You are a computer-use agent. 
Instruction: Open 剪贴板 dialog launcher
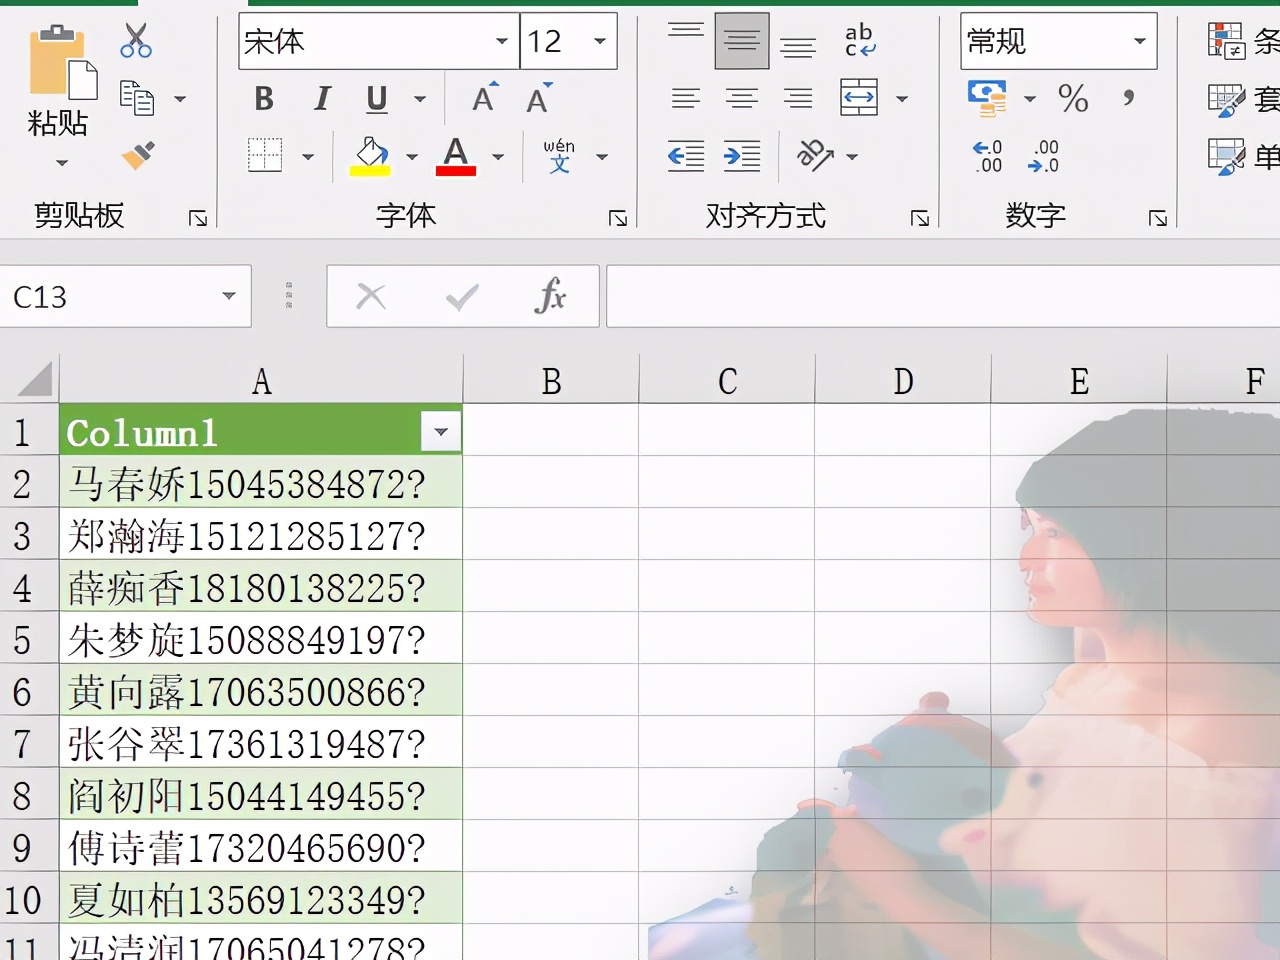(198, 218)
